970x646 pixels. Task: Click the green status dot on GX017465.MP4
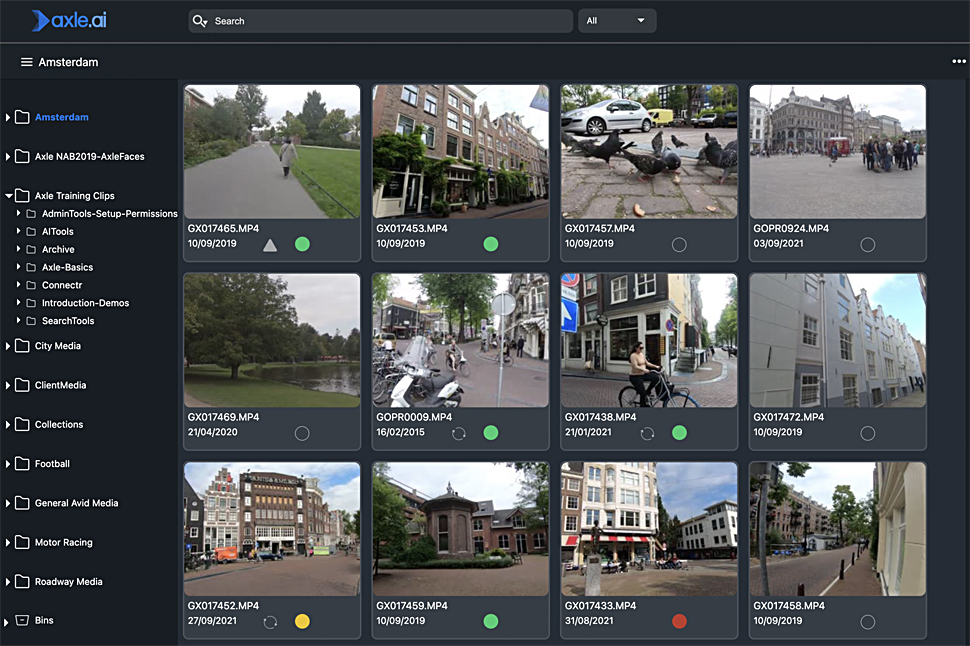(x=302, y=244)
